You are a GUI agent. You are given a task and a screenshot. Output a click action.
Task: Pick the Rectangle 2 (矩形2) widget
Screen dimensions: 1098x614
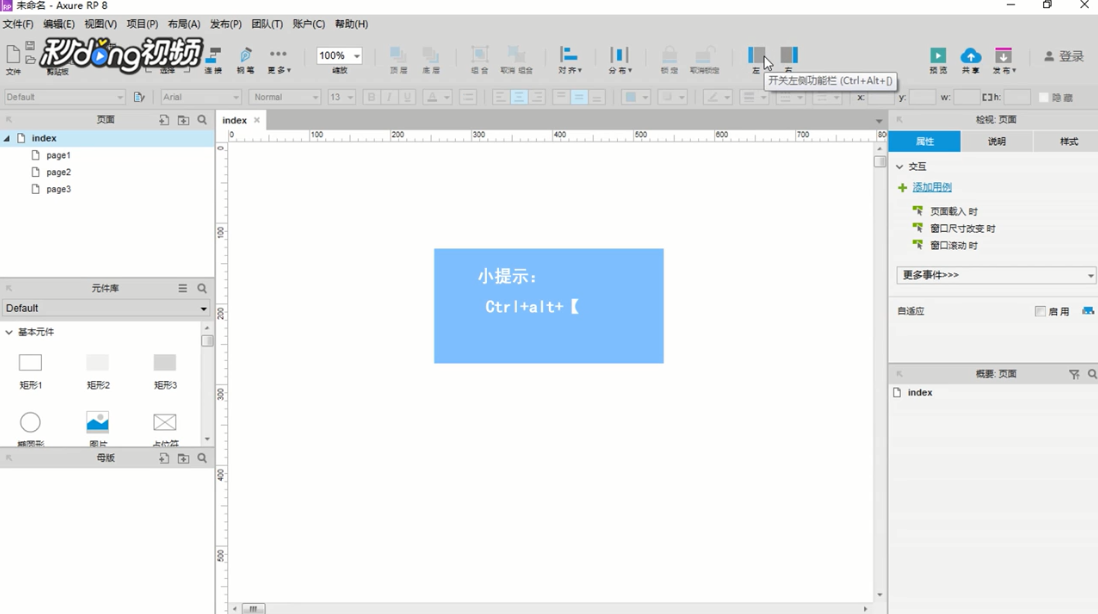(x=97, y=363)
